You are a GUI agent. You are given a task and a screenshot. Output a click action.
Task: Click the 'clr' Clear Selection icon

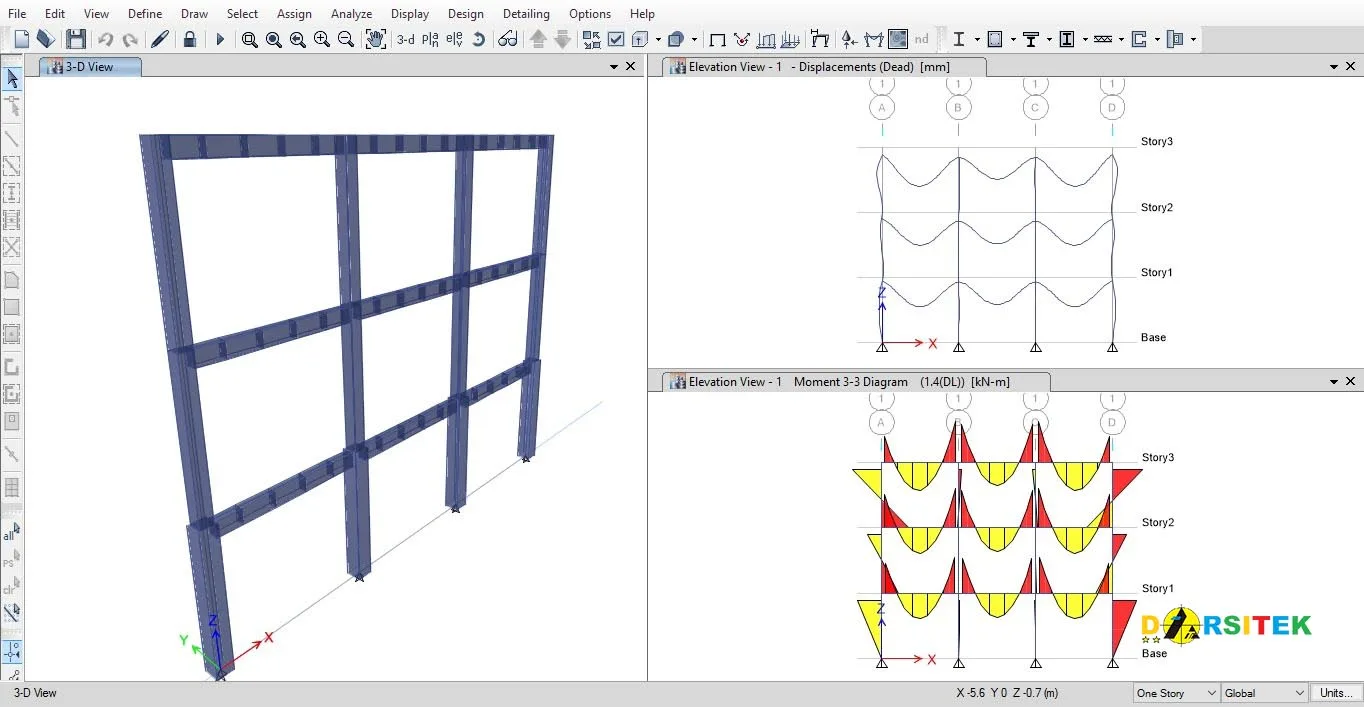11,585
